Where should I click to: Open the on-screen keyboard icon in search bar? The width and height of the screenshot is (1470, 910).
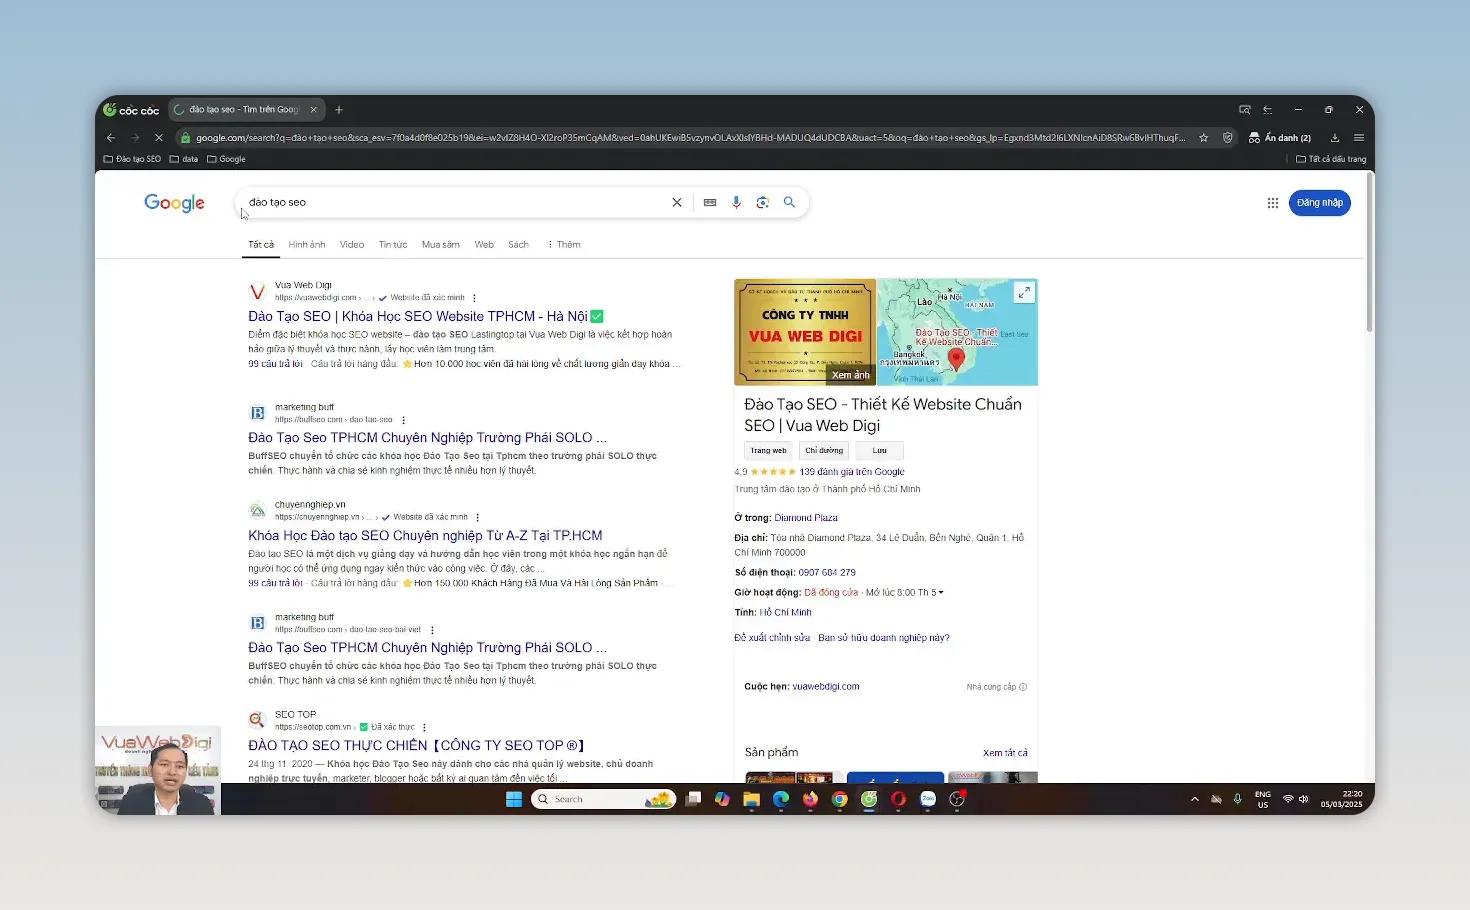(710, 202)
